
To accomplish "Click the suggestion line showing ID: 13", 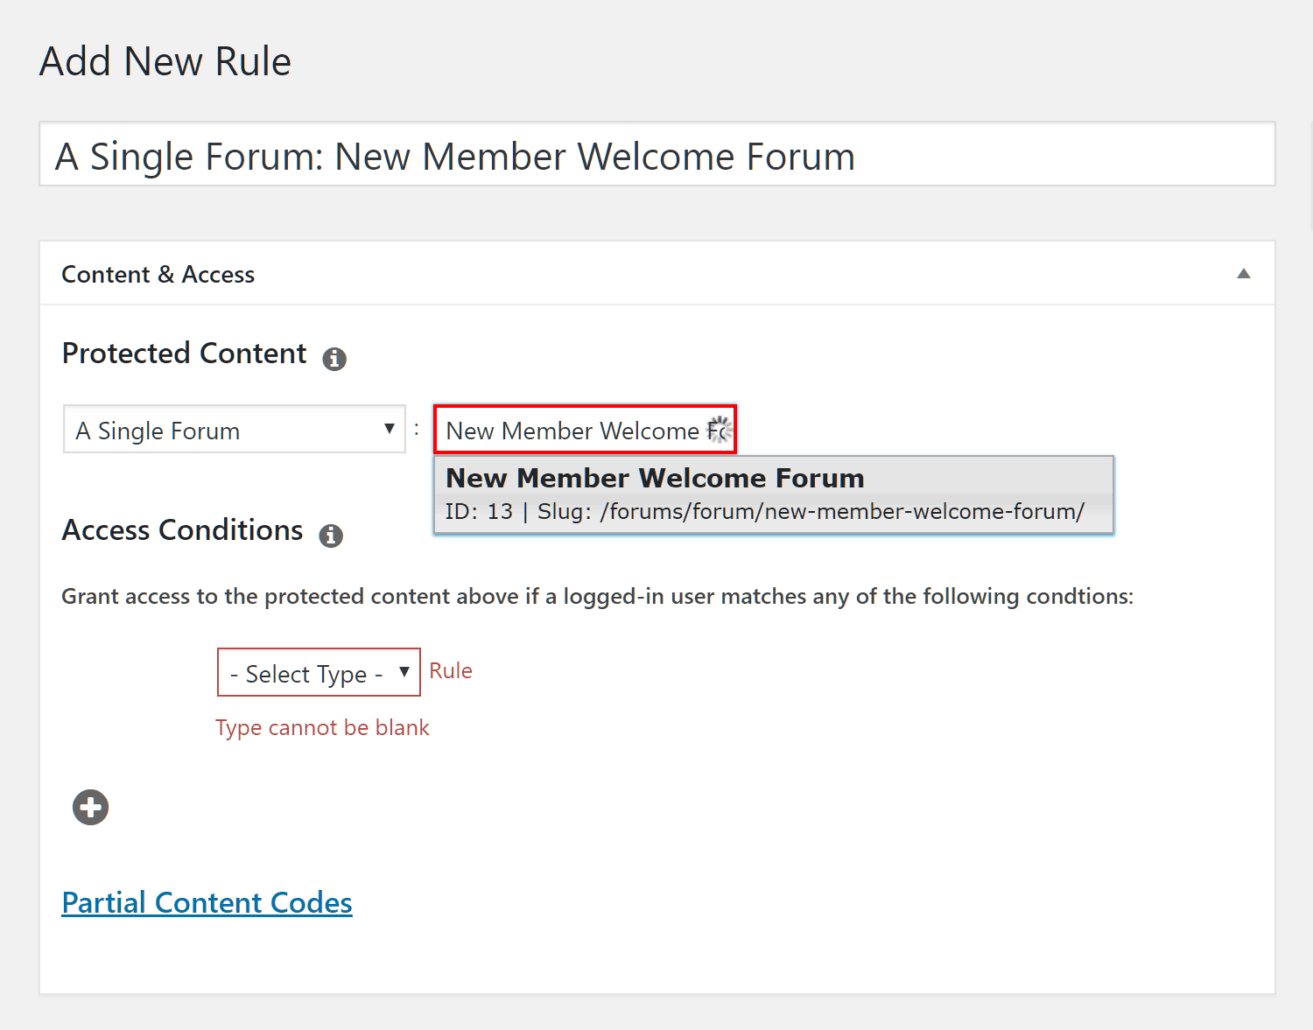I will pos(764,511).
